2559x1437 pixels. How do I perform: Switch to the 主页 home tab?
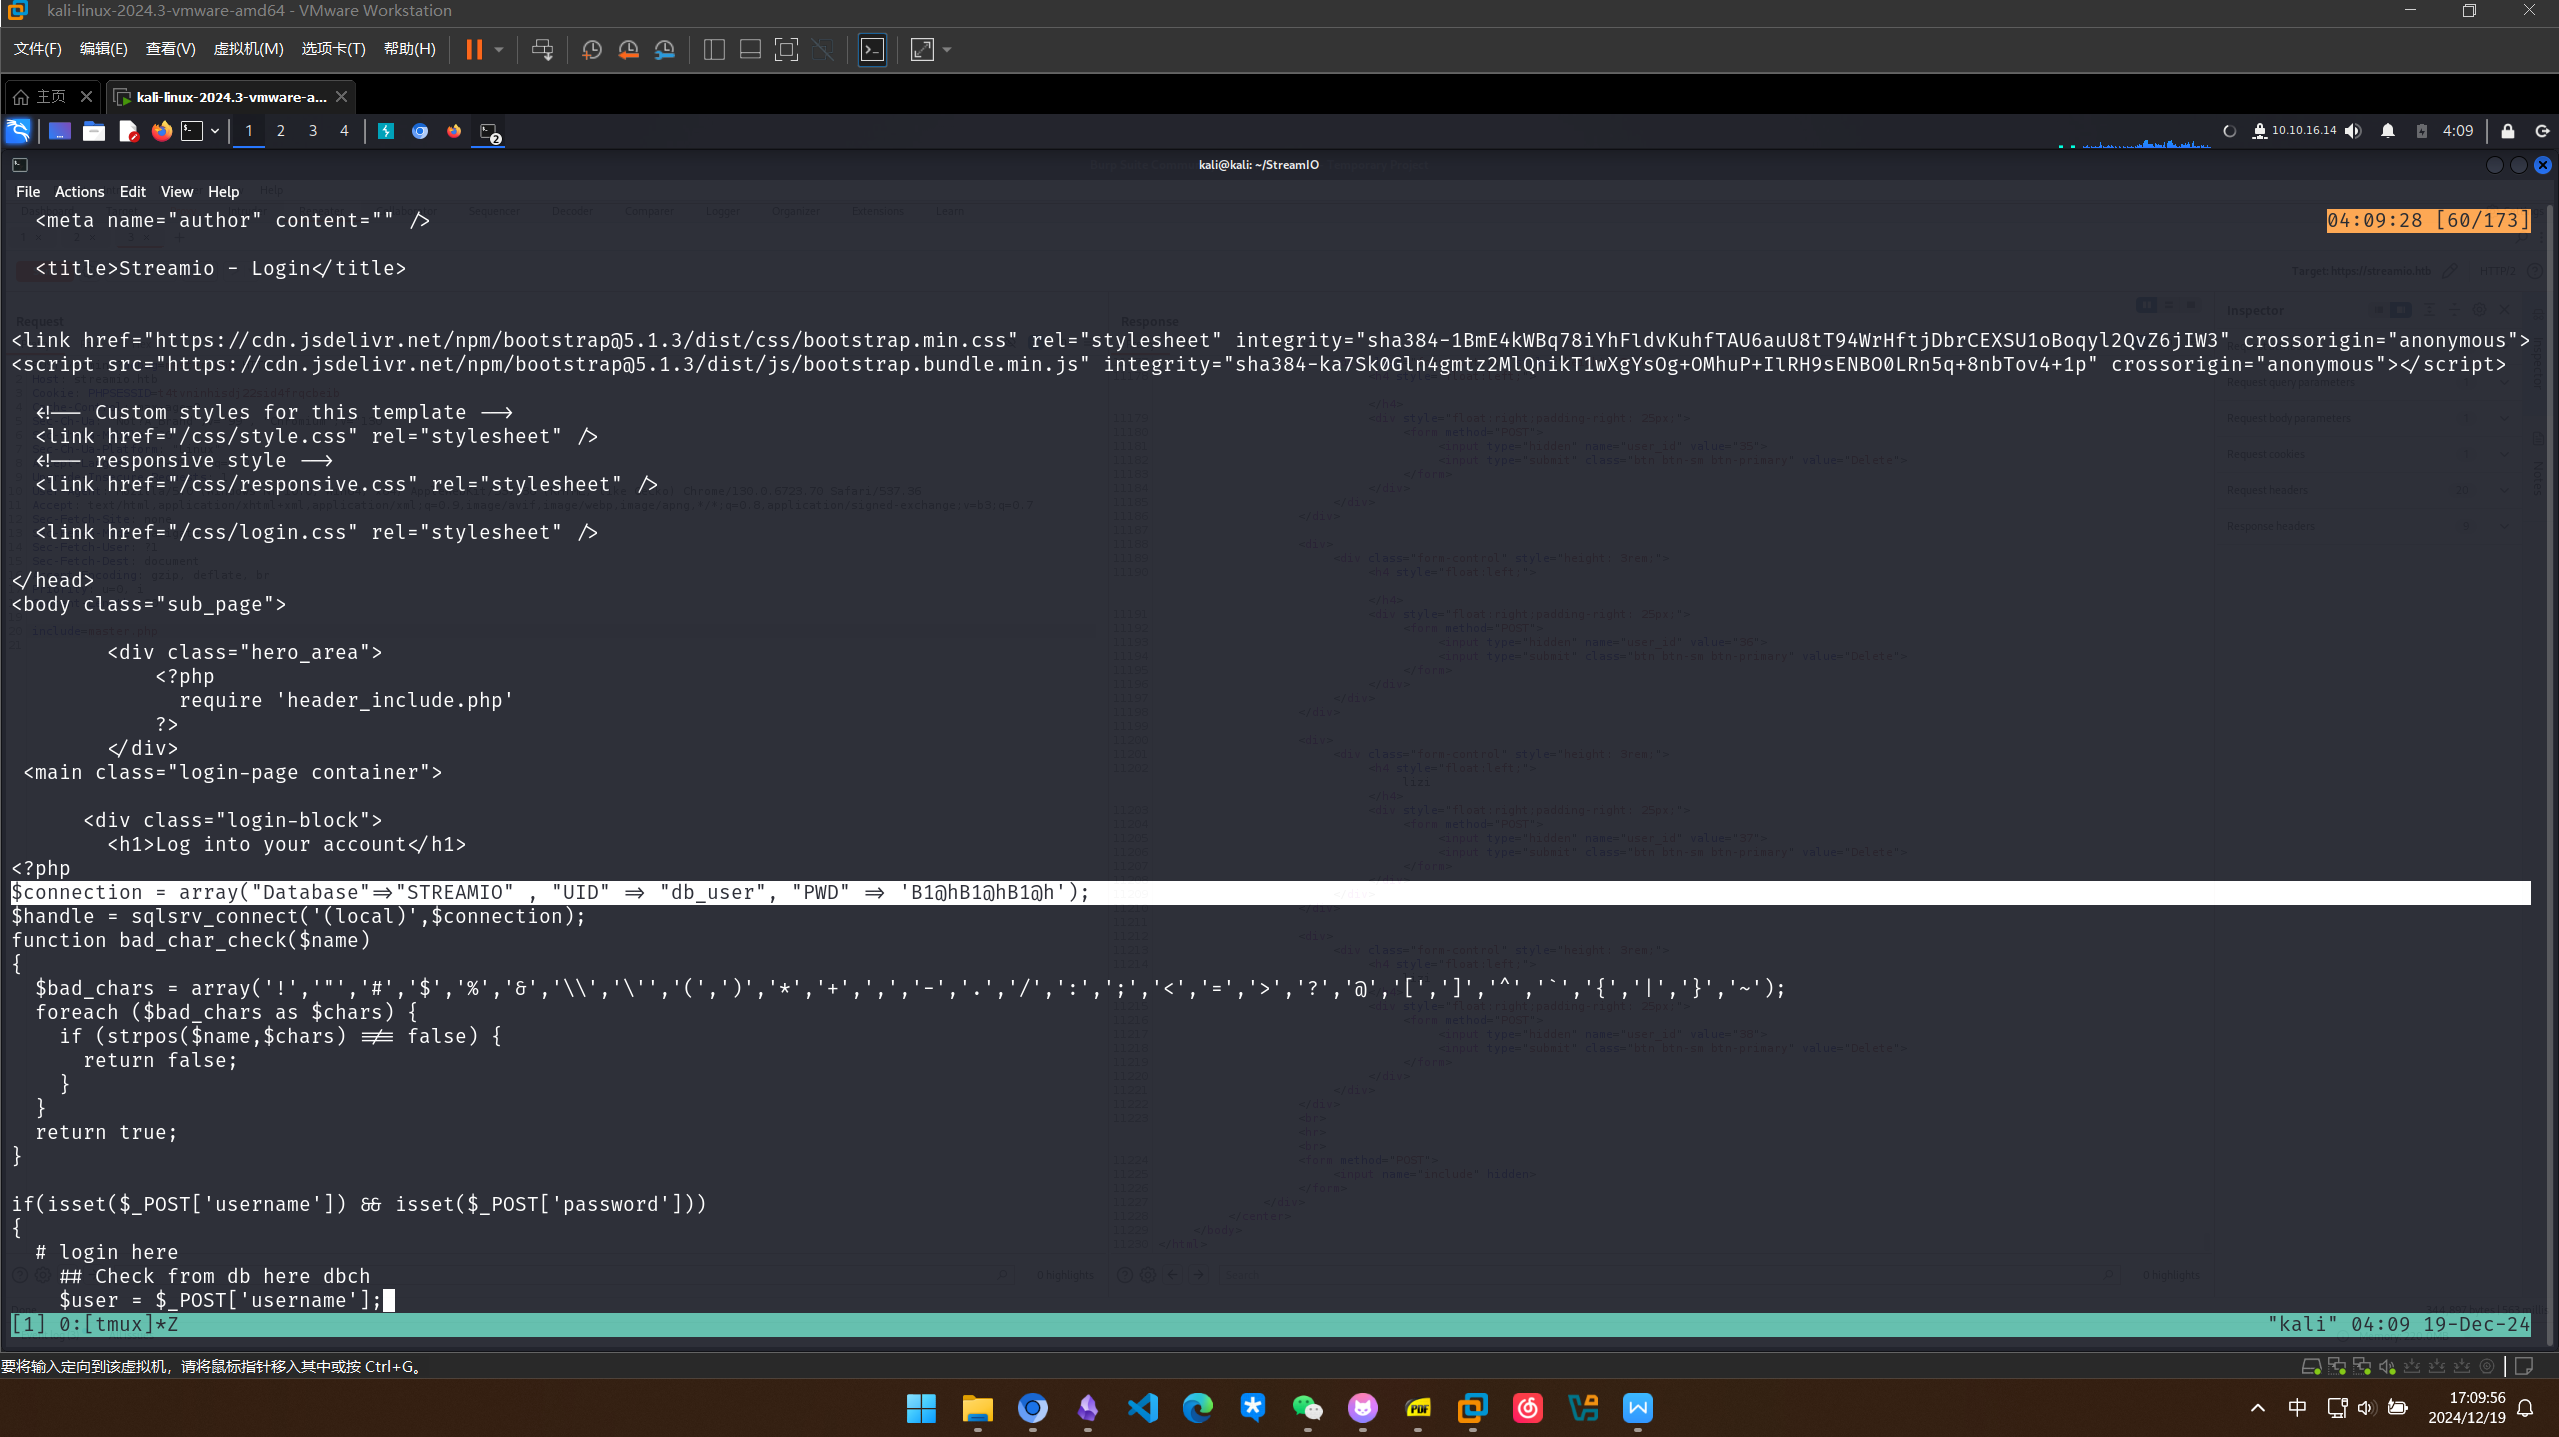(x=50, y=96)
